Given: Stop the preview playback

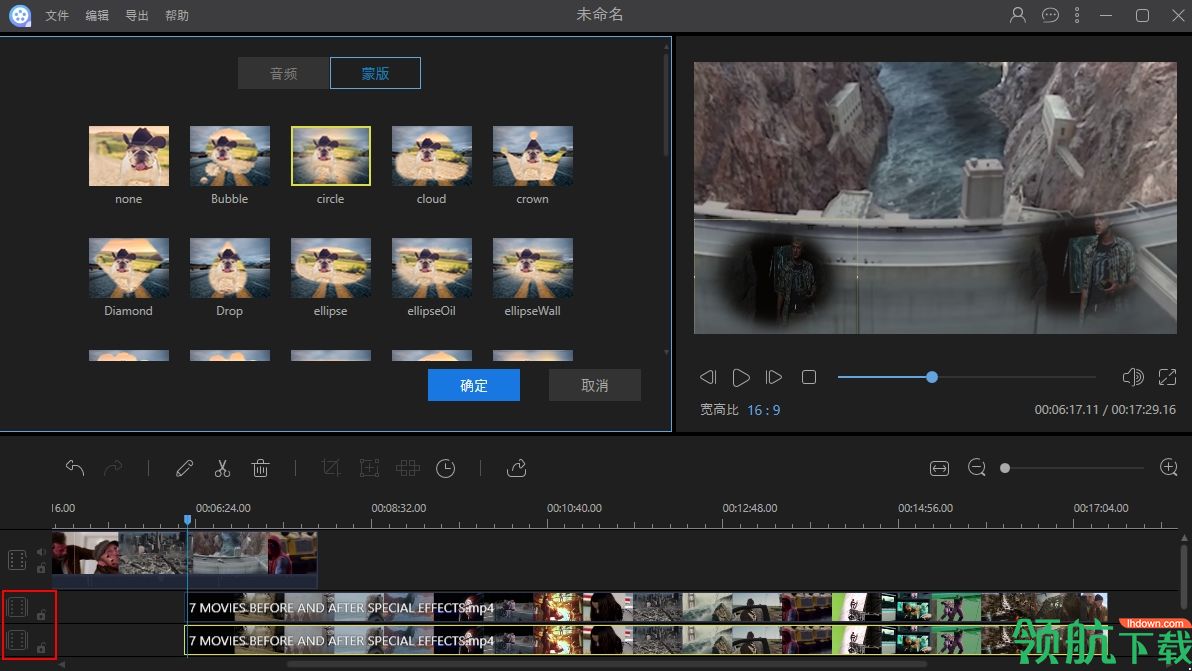Looking at the screenshot, I should click(x=809, y=377).
